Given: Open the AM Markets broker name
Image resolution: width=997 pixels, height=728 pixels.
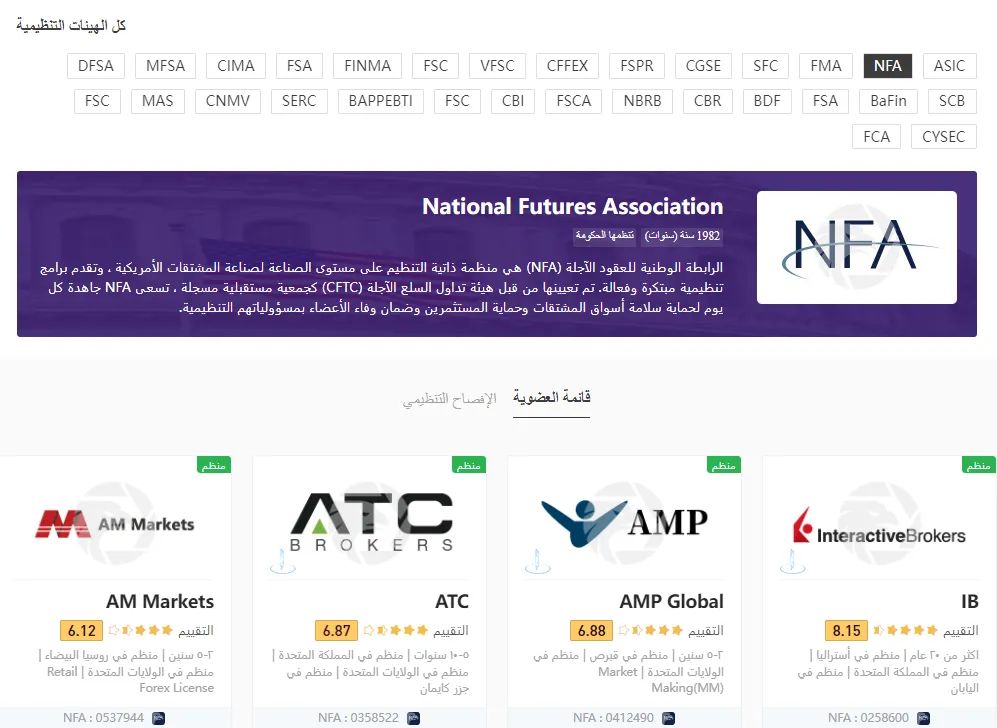Looking at the screenshot, I should (160, 601).
